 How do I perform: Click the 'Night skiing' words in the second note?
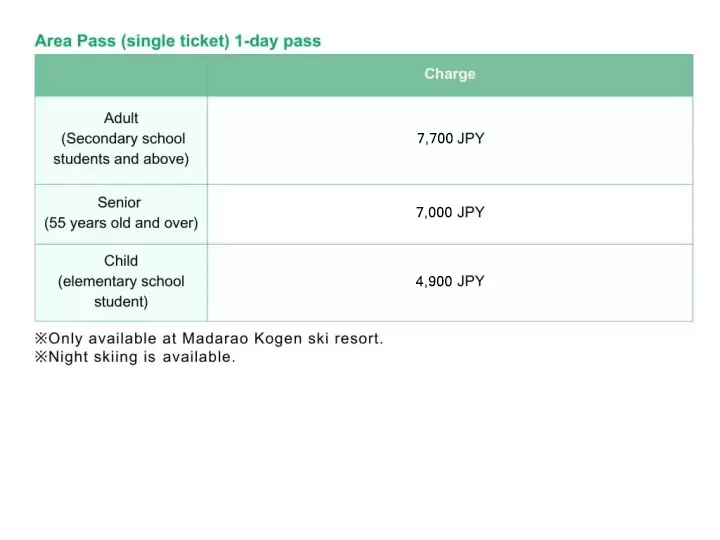[92, 358]
